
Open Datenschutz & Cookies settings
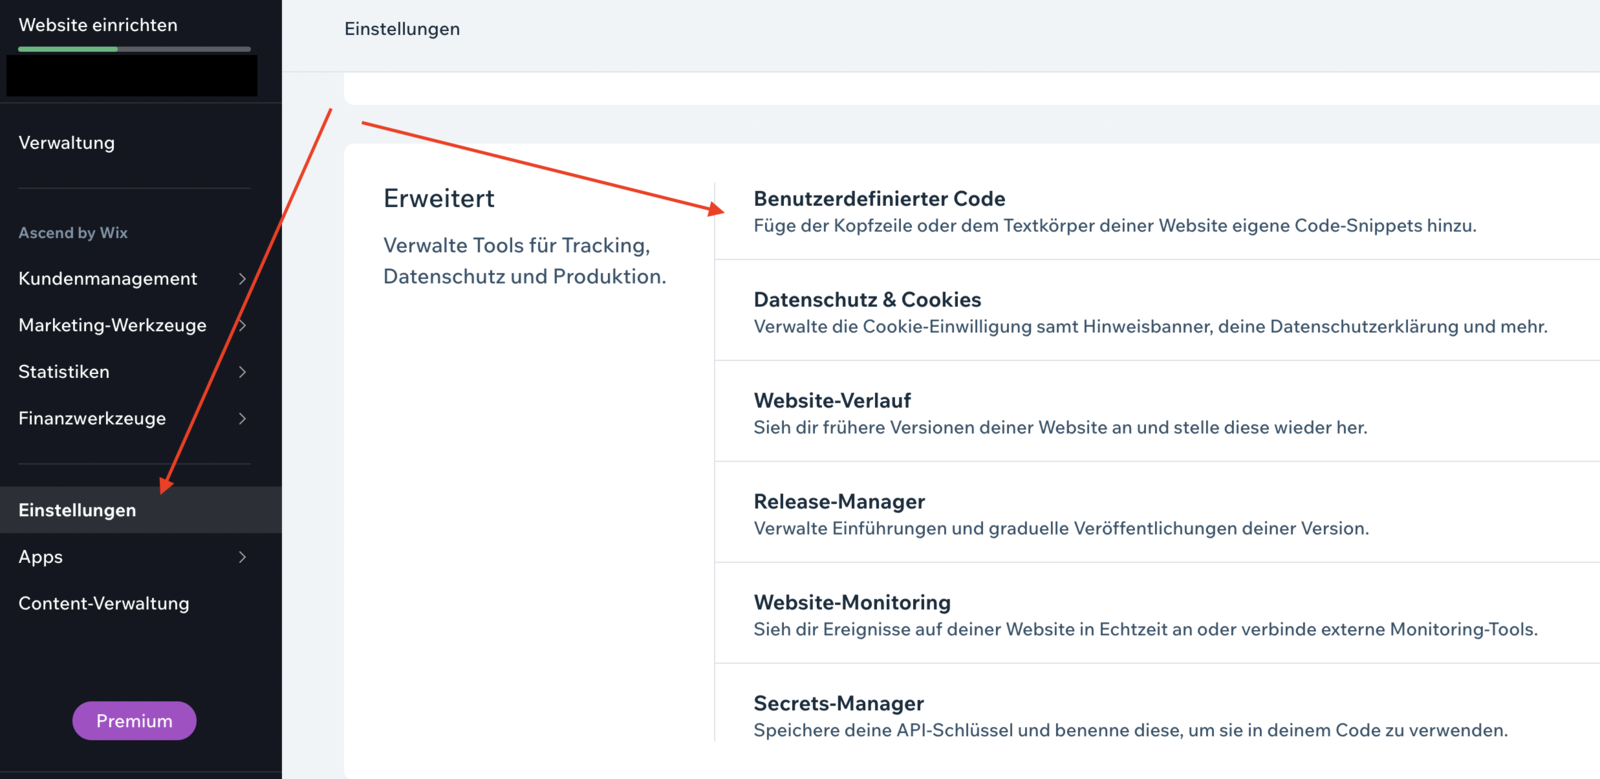[x=867, y=300]
